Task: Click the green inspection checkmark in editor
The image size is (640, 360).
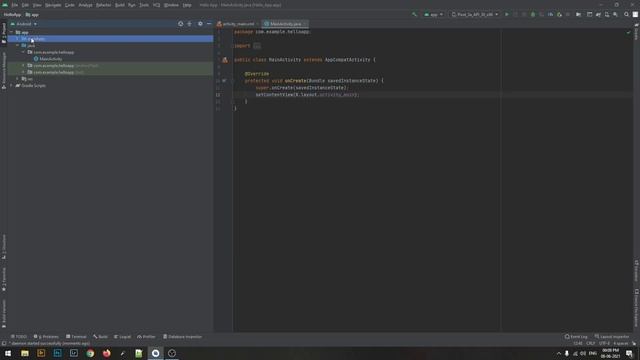Action: coord(629,32)
